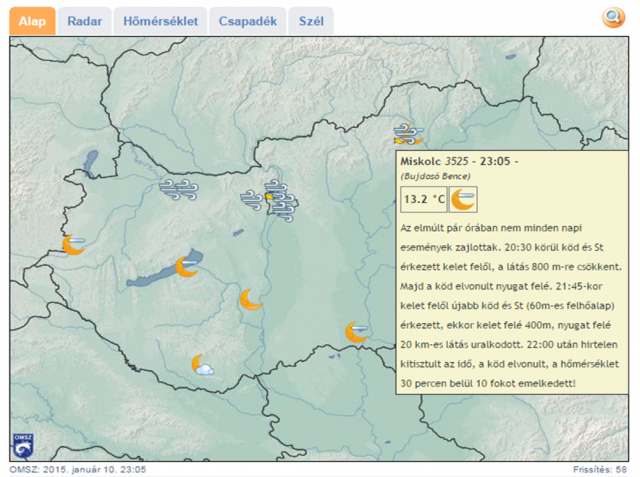Screen dimensions: 640x477
Task: Switch to the Alap tab
Action: click(32, 21)
